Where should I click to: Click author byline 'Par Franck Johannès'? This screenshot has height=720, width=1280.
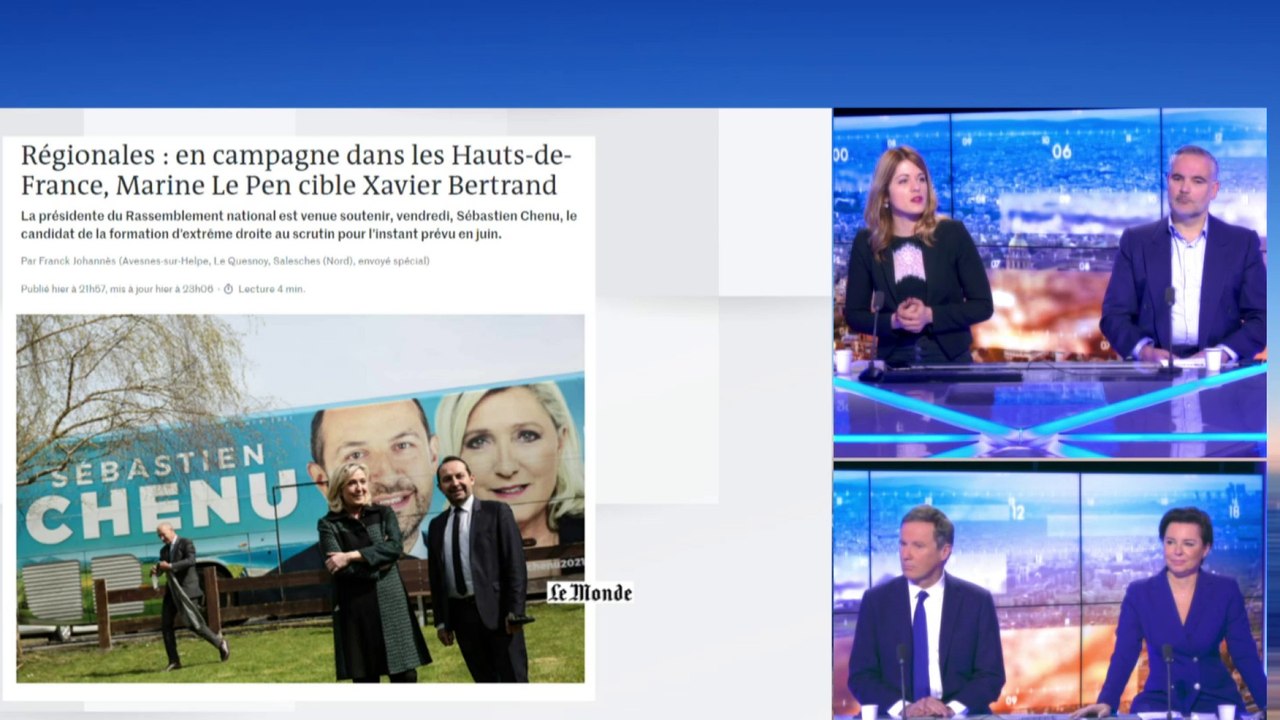[x=225, y=261]
